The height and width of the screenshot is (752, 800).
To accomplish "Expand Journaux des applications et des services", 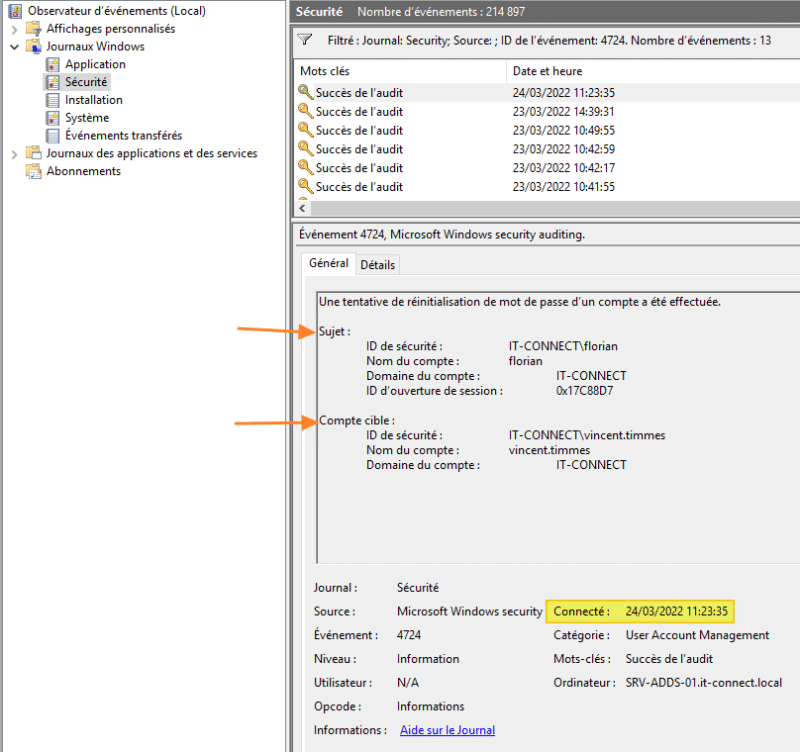I will coord(14,154).
